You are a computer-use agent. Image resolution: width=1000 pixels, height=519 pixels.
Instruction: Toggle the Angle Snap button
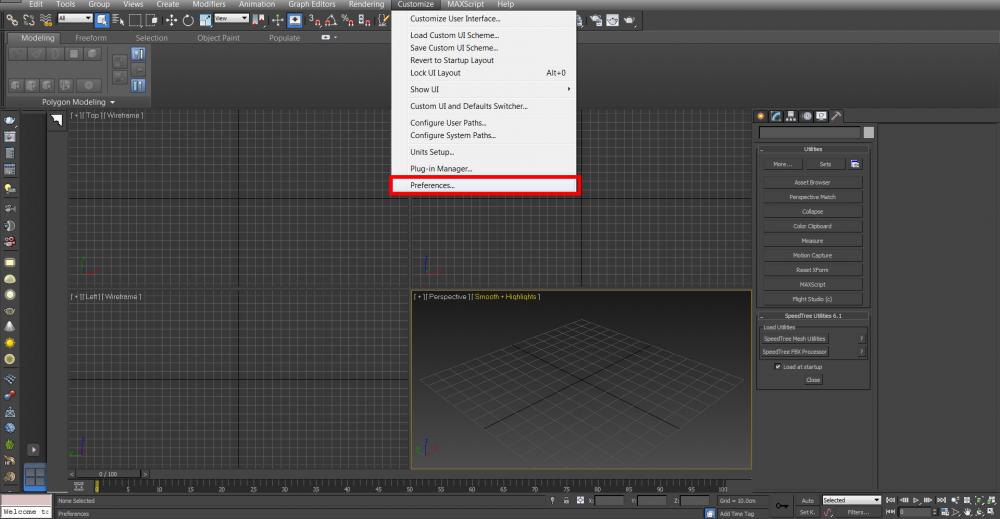click(x=330, y=20)
